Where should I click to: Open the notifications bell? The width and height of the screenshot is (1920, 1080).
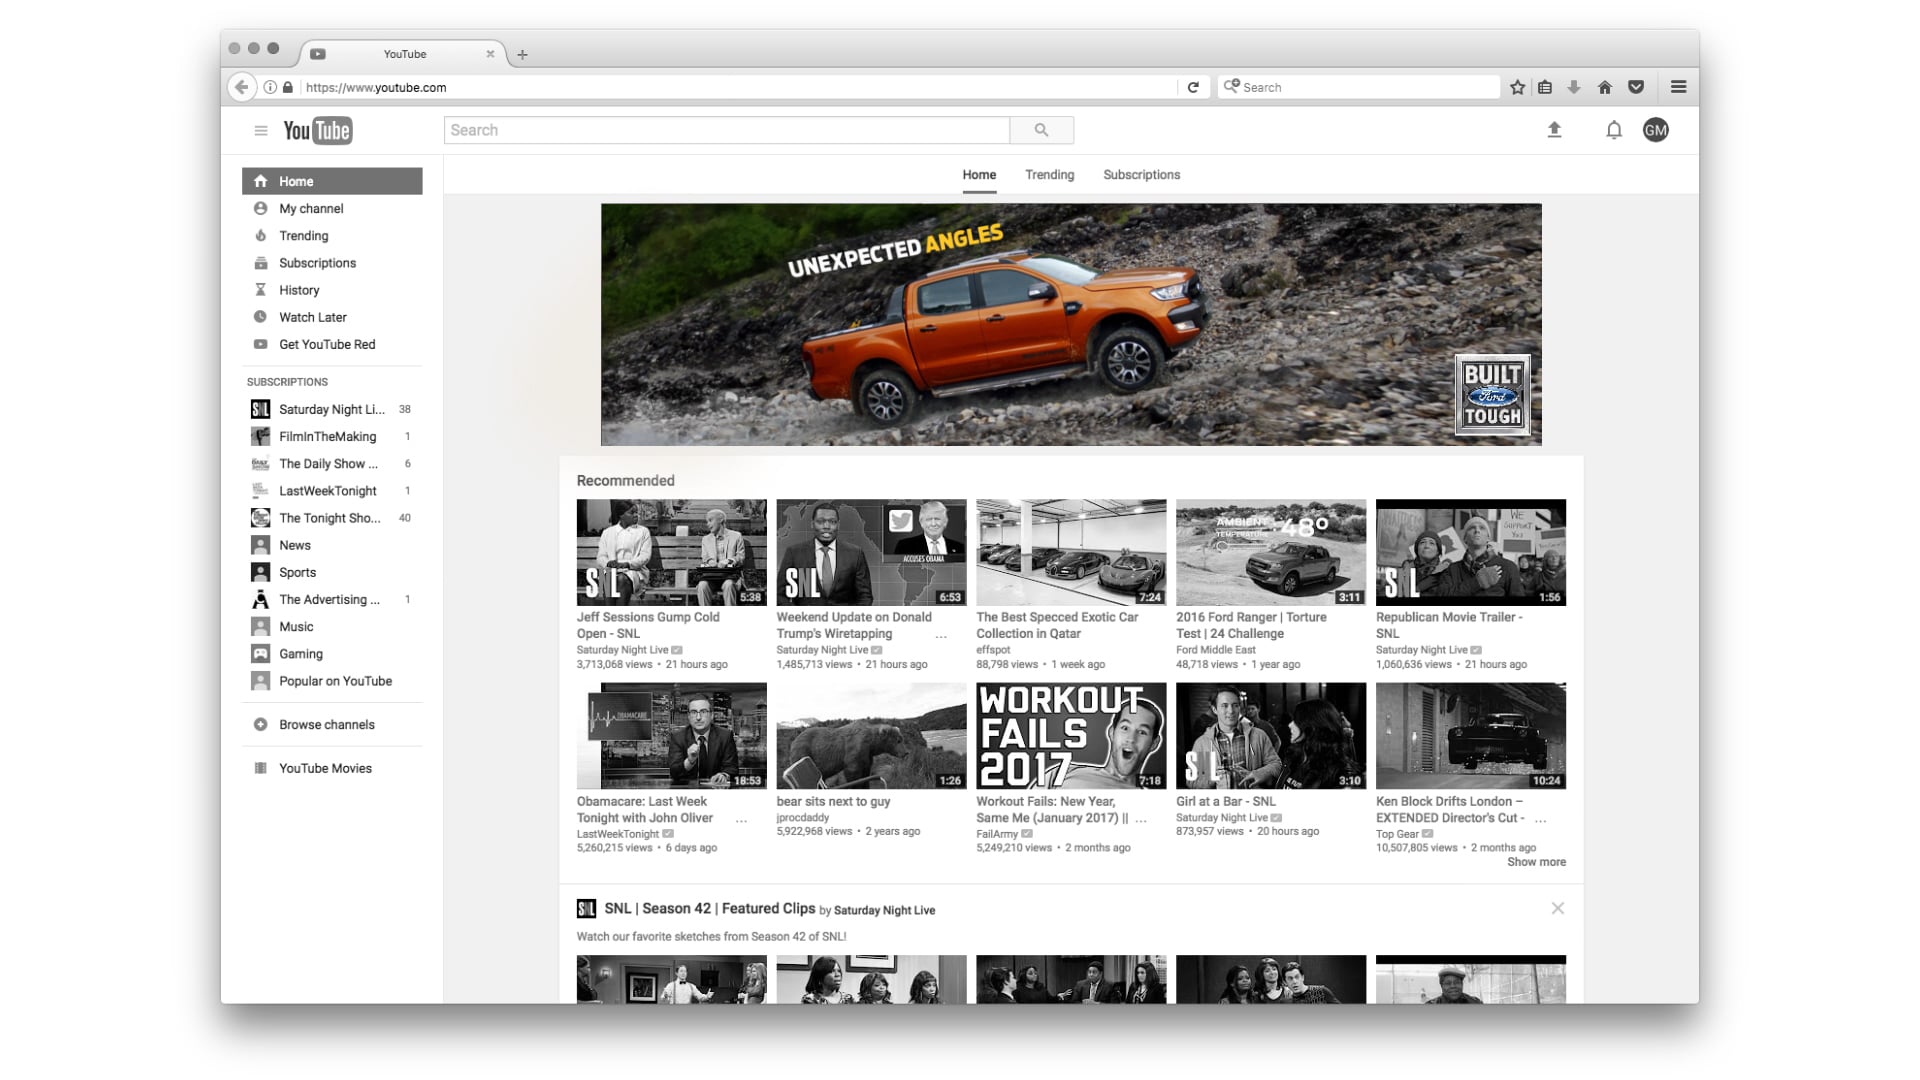pos(1613,129)
